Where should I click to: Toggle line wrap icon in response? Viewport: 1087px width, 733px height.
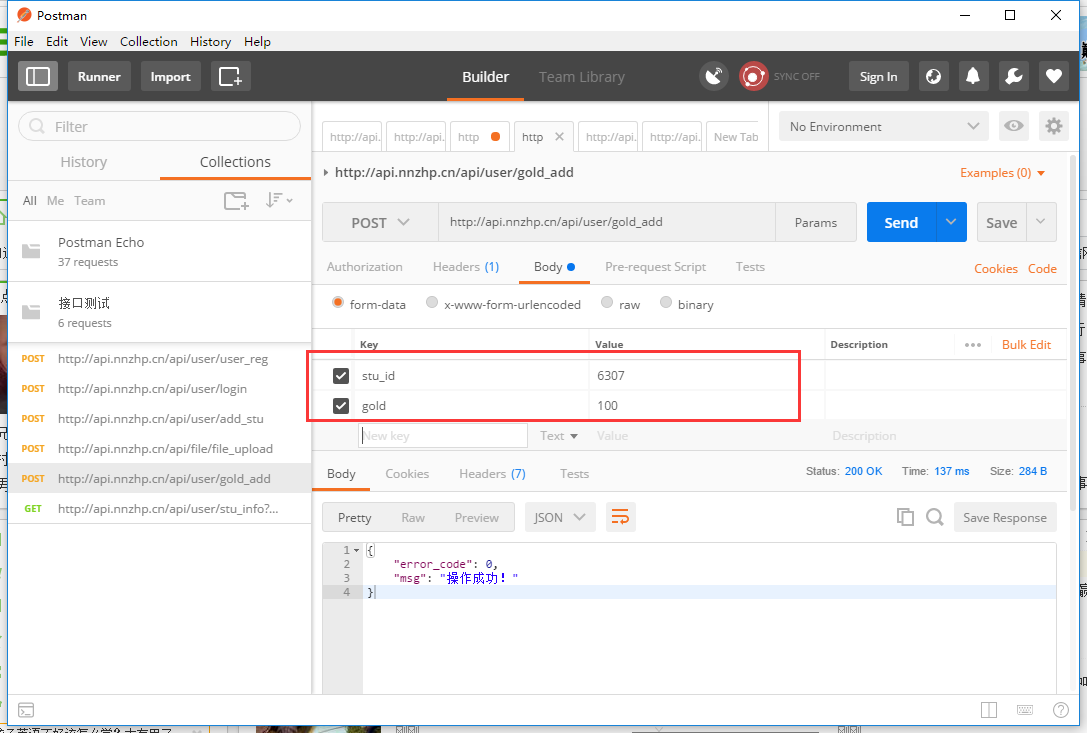620,517
